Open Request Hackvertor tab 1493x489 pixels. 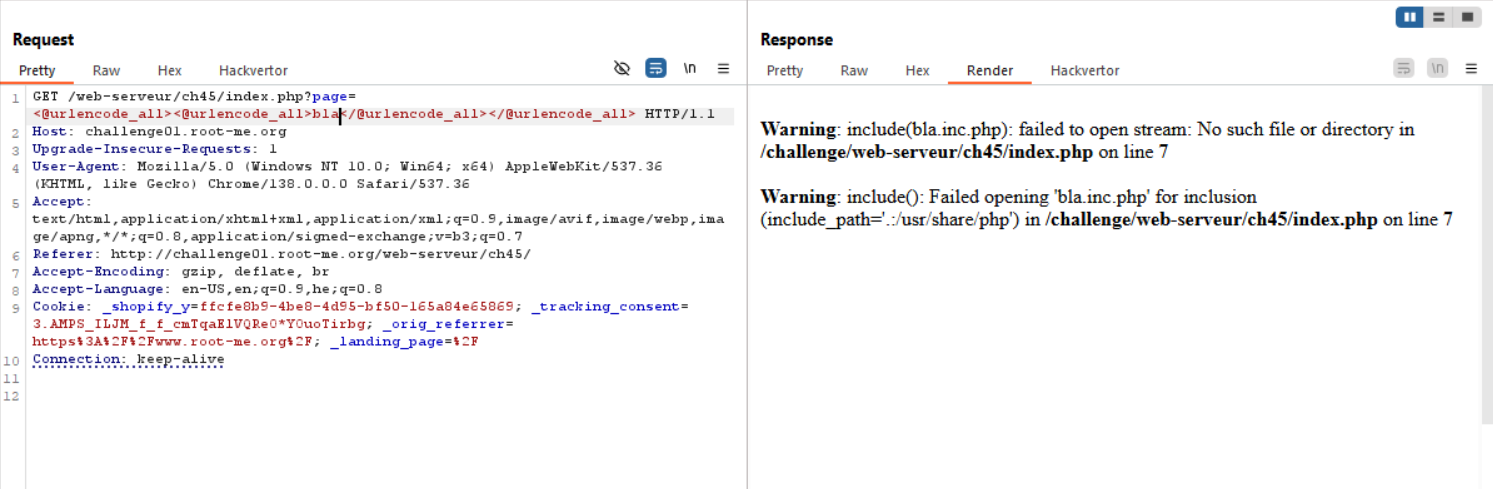click(x=253, y=70)
